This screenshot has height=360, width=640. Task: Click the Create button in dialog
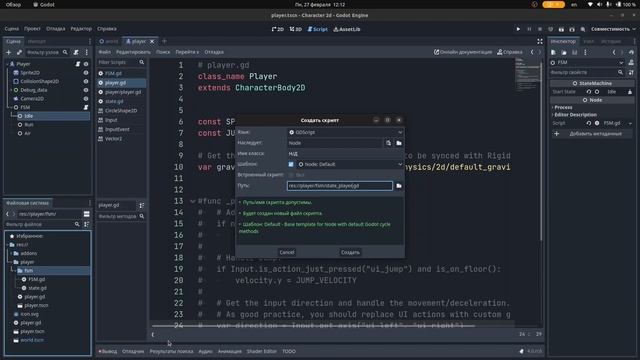pos(350,252)
